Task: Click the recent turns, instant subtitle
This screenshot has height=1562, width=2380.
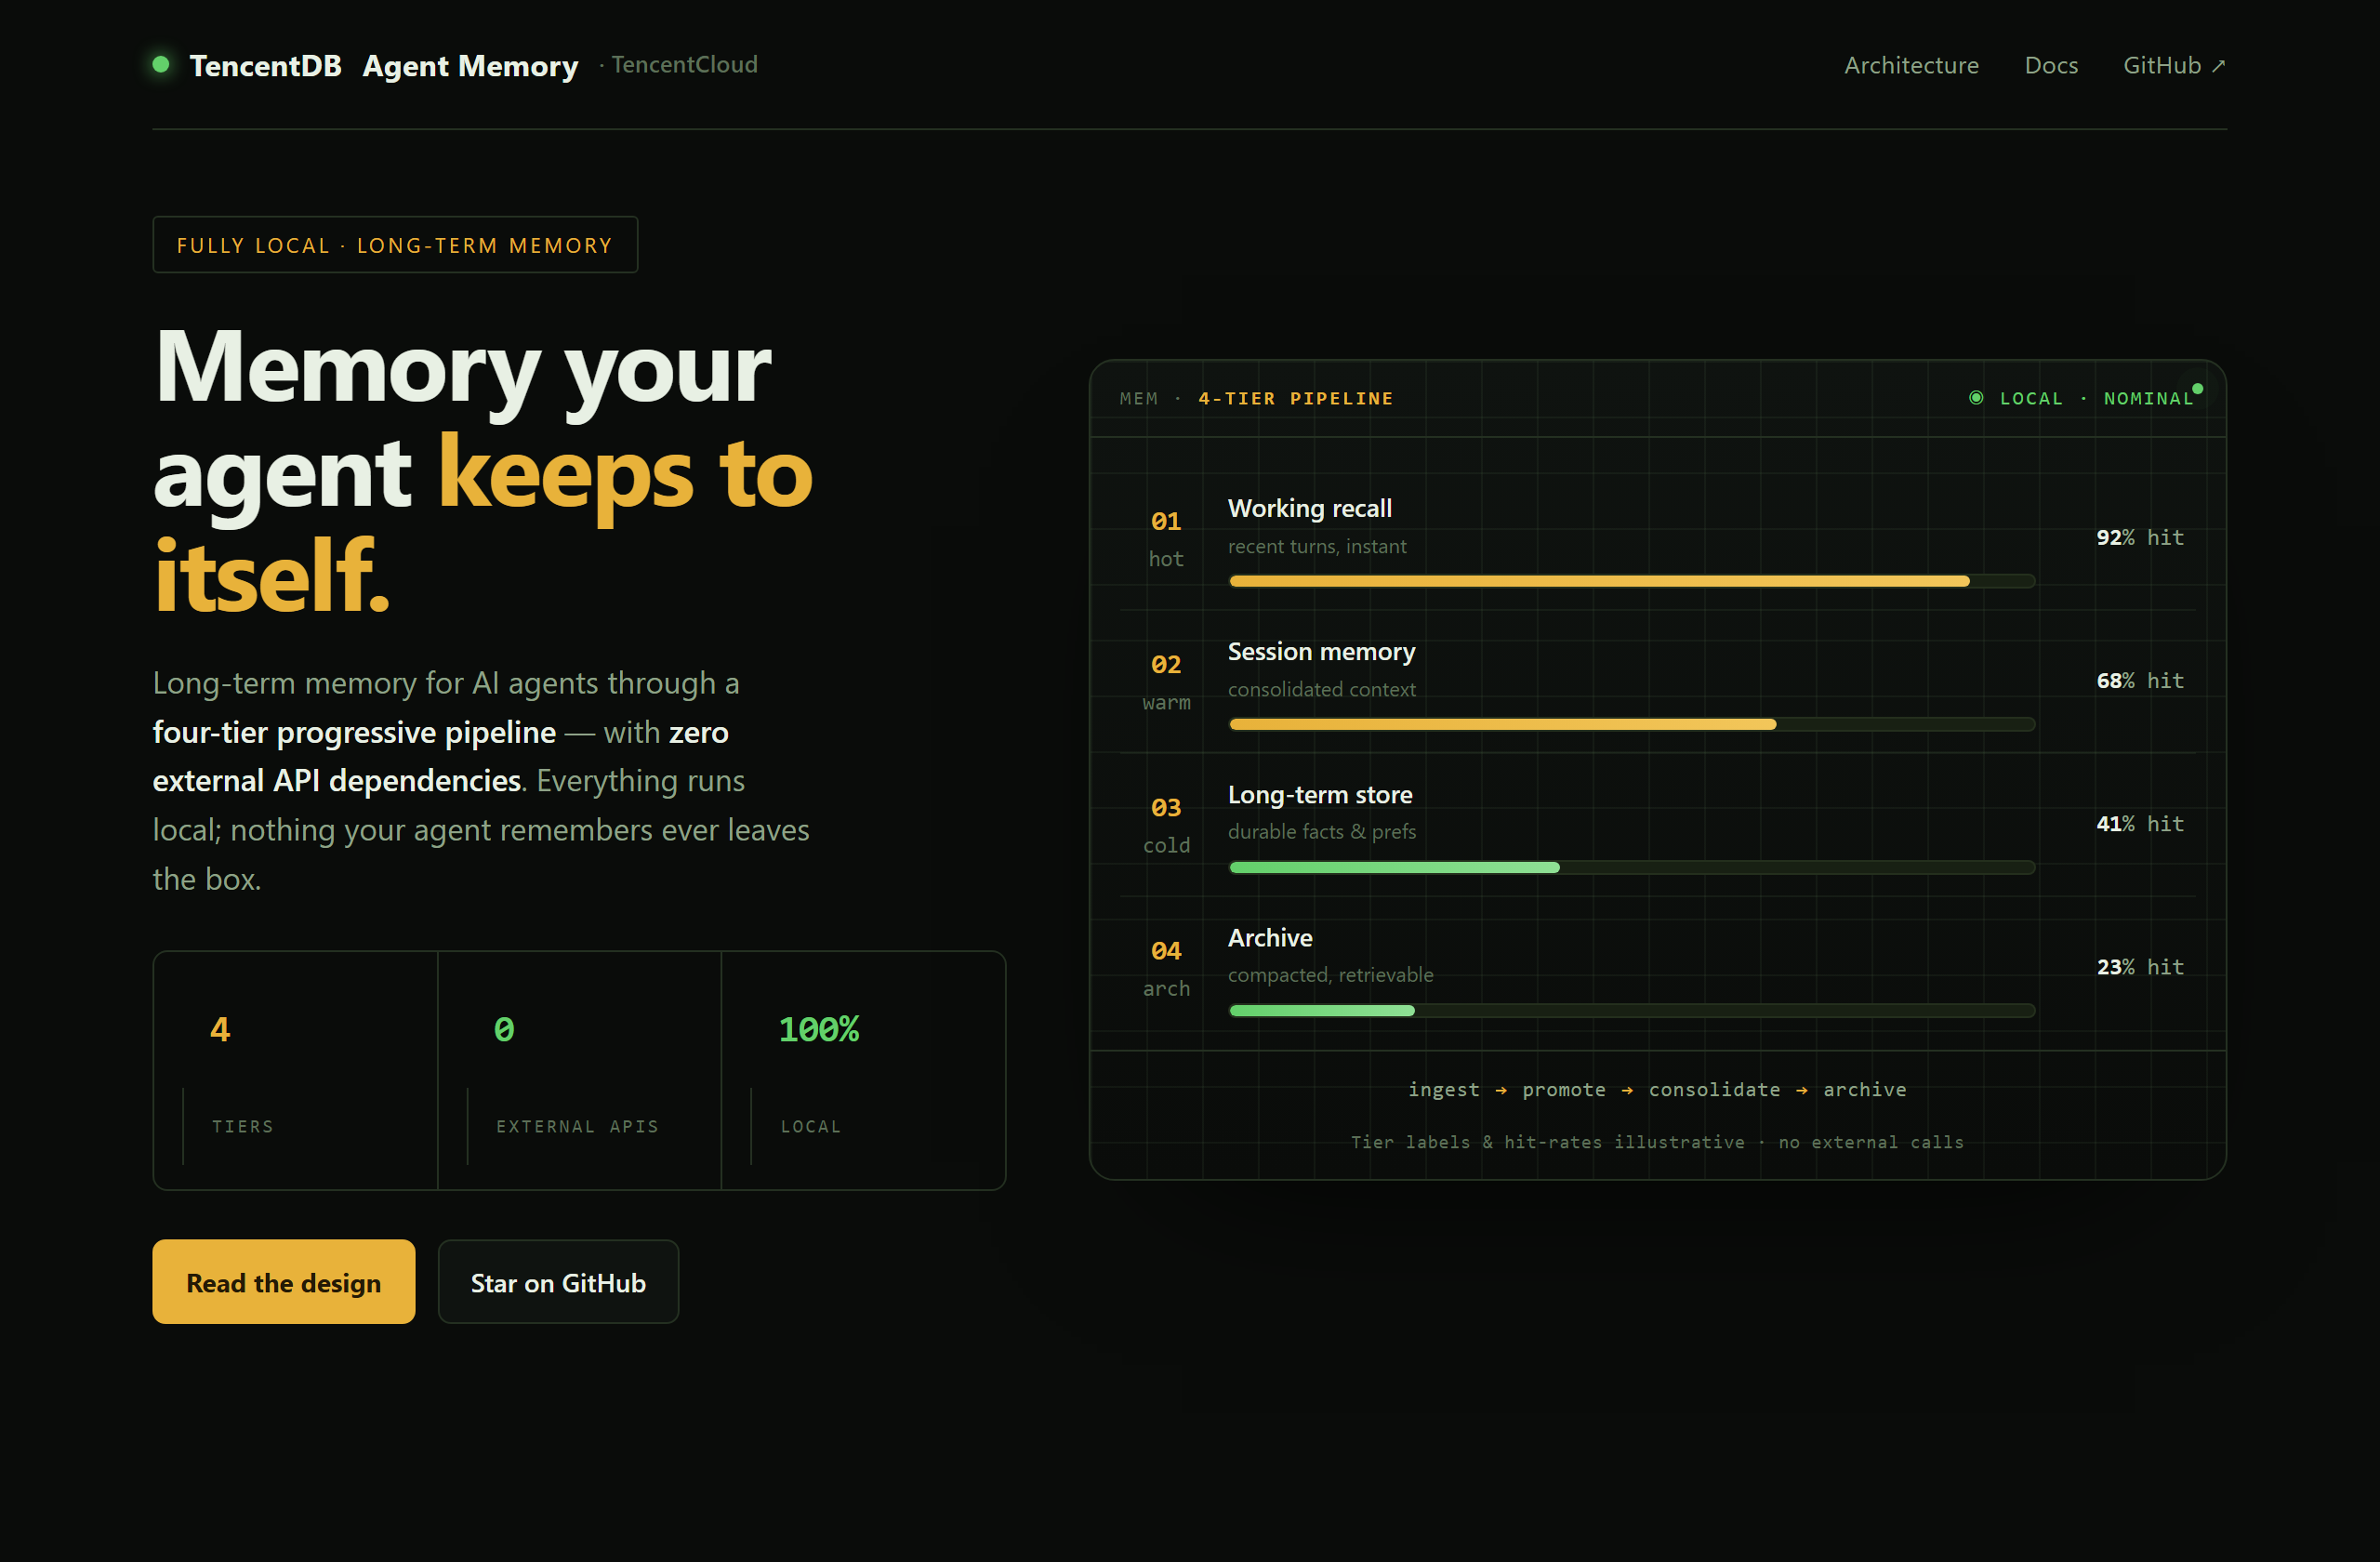Action: pyautogui.click(x=1317, y=546)
